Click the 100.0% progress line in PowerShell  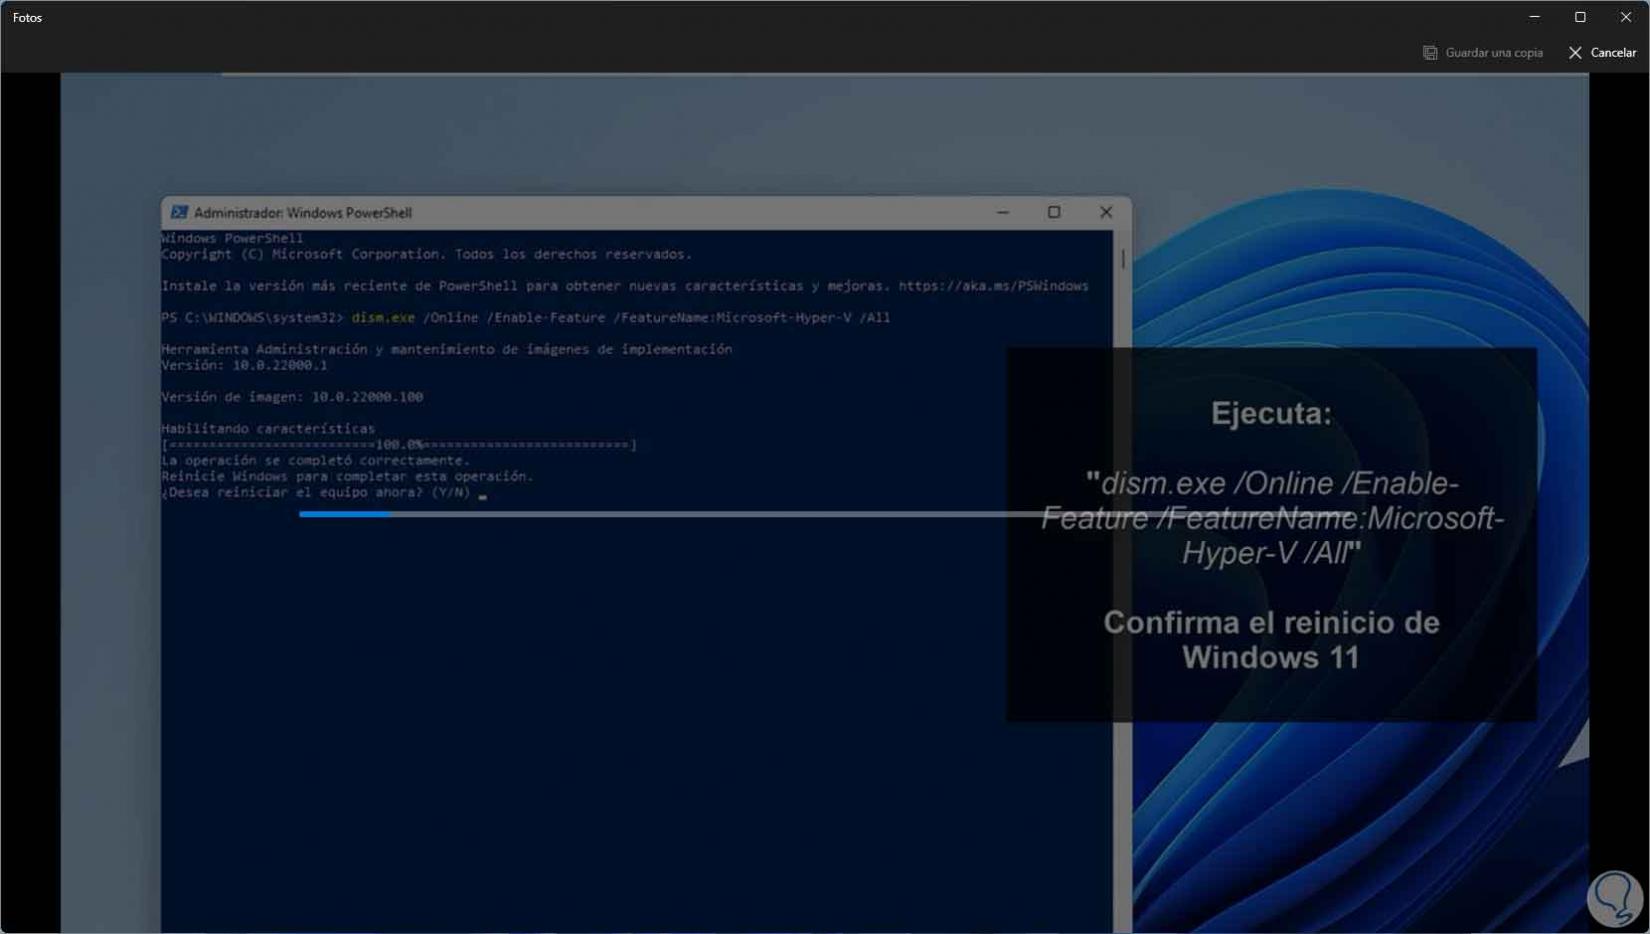pyautogui.click(x=399, y=445)
